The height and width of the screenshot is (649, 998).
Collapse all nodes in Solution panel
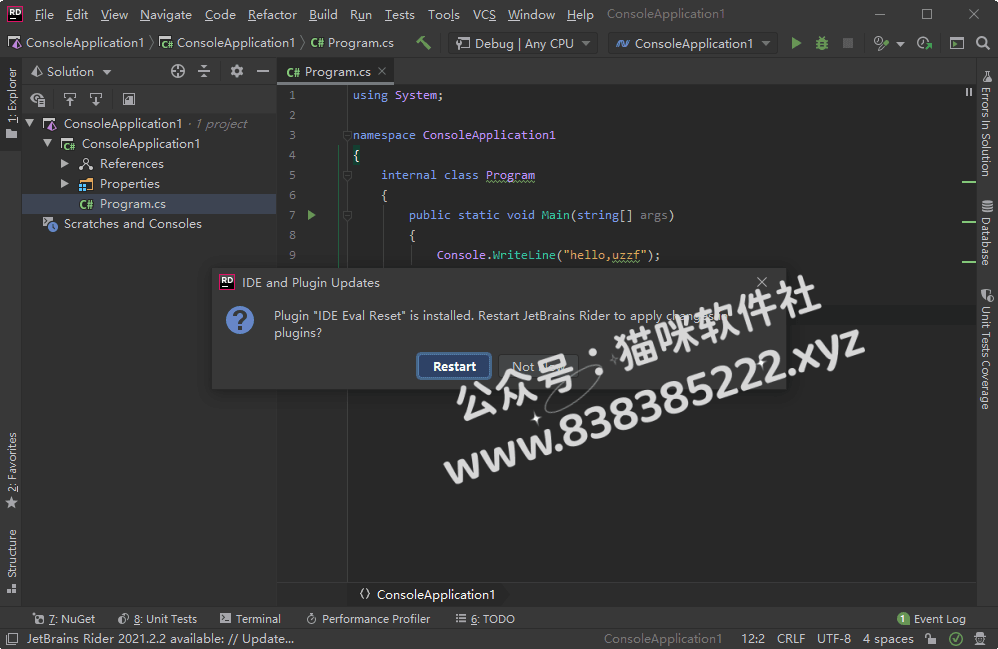click(x=204, y=71)
